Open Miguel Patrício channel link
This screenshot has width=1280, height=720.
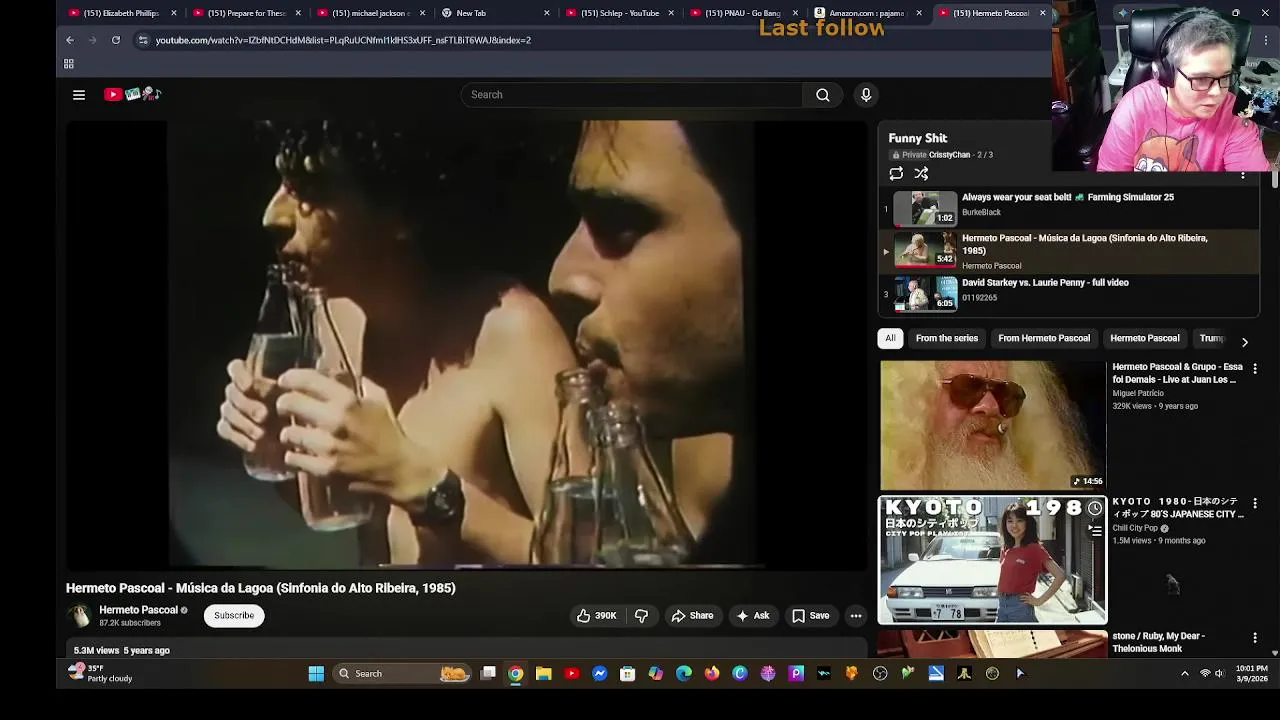coord(1138,393)
